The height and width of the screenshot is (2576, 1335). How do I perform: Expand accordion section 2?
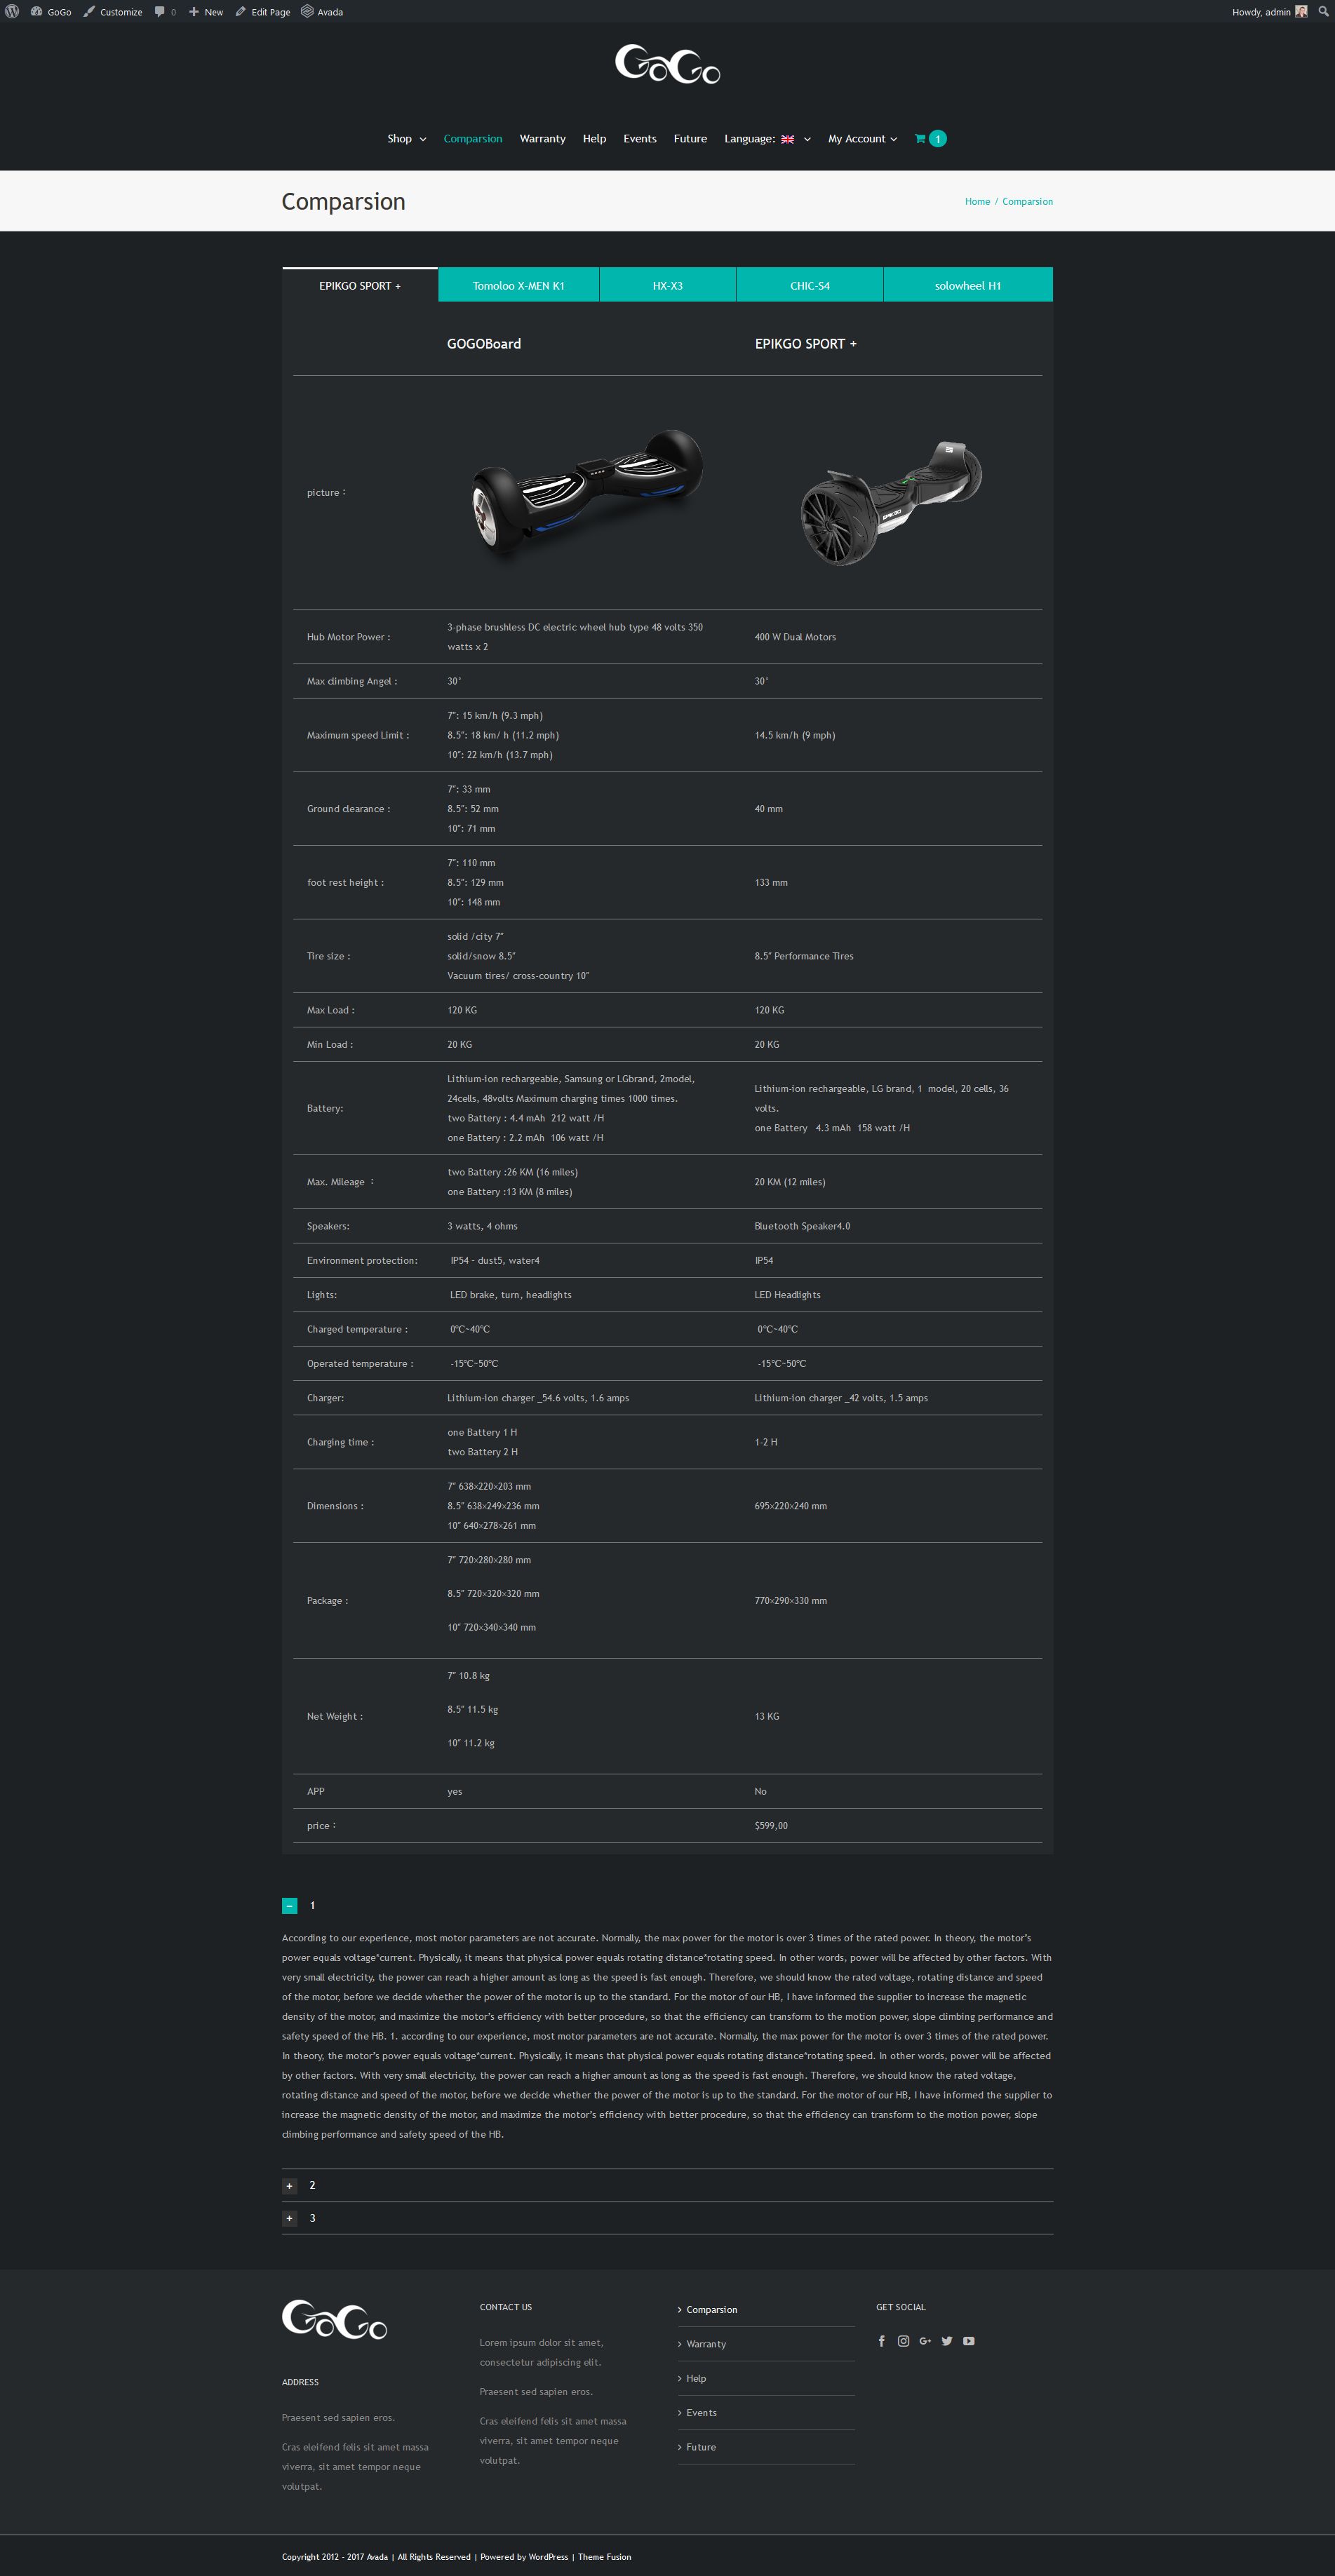290,2186
